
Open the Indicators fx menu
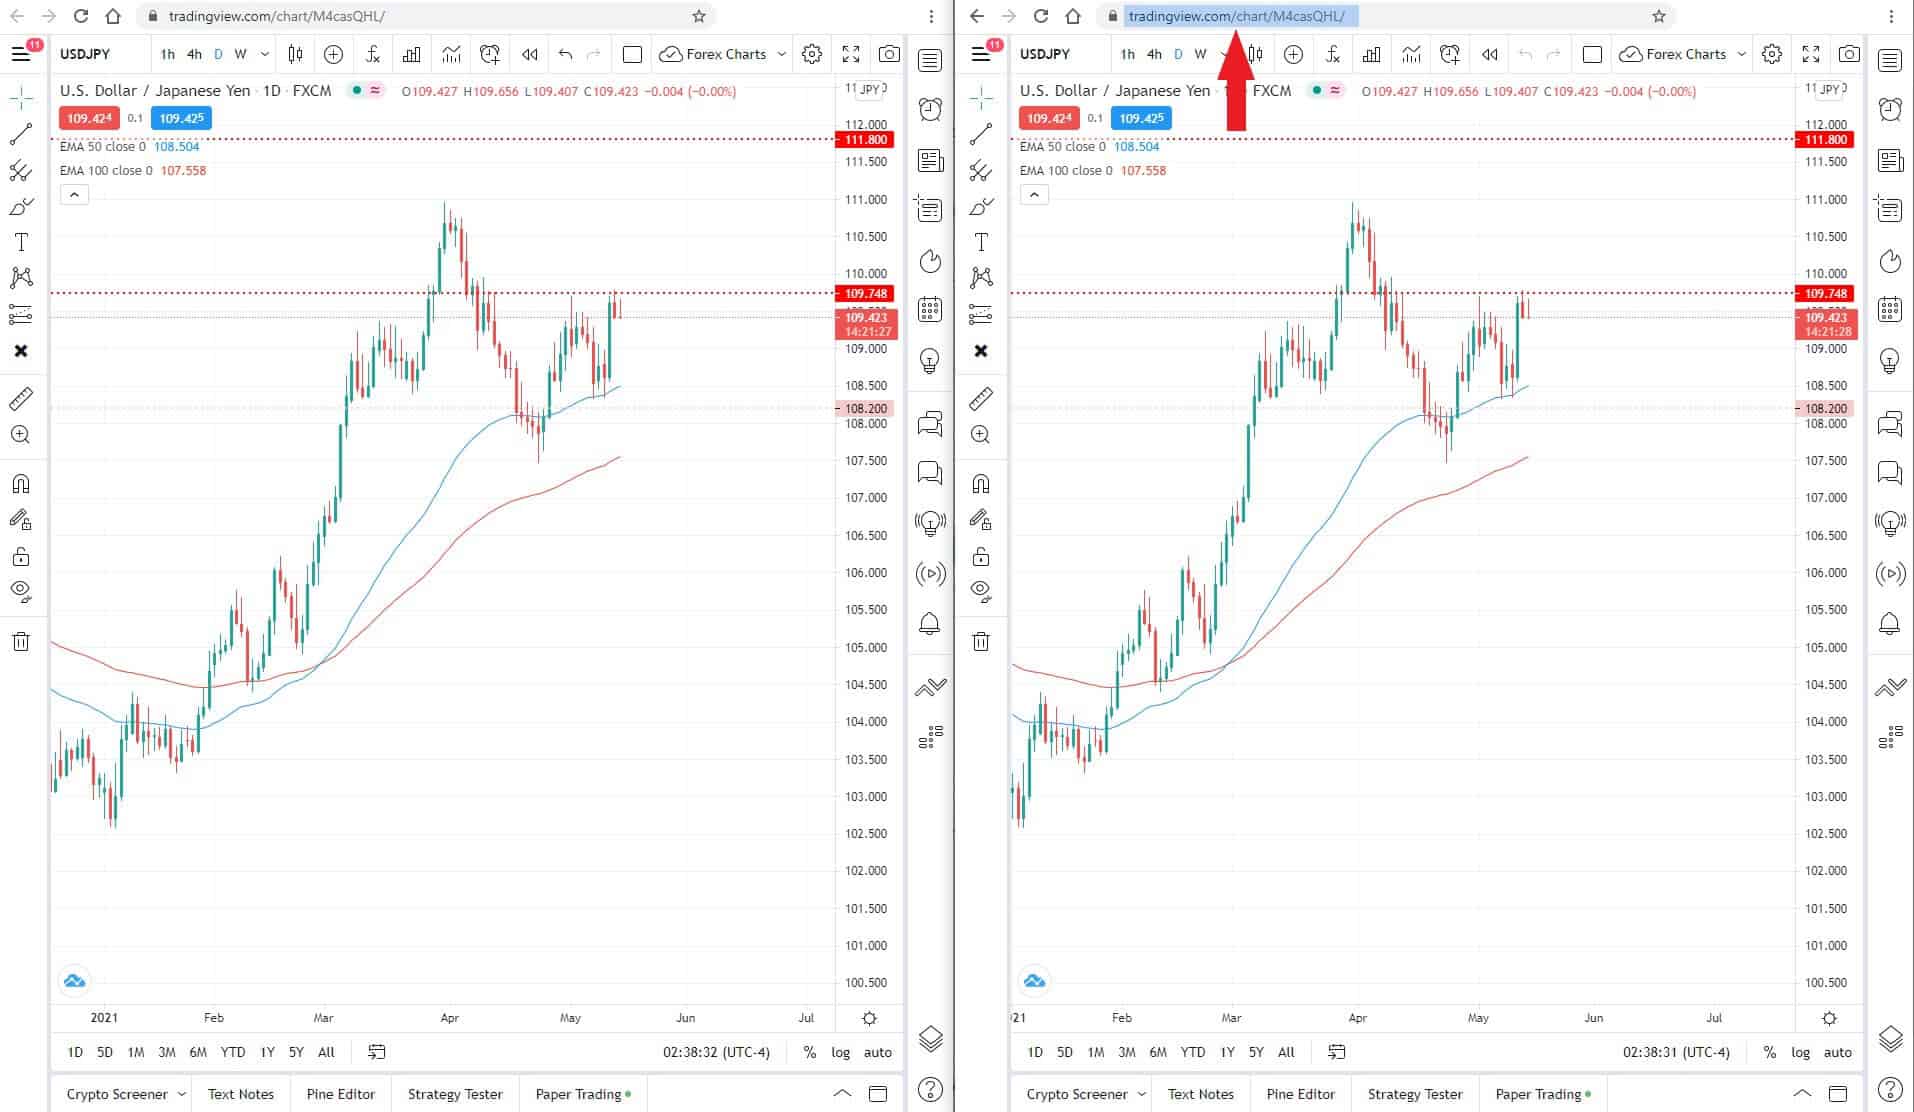coord(372,54)
